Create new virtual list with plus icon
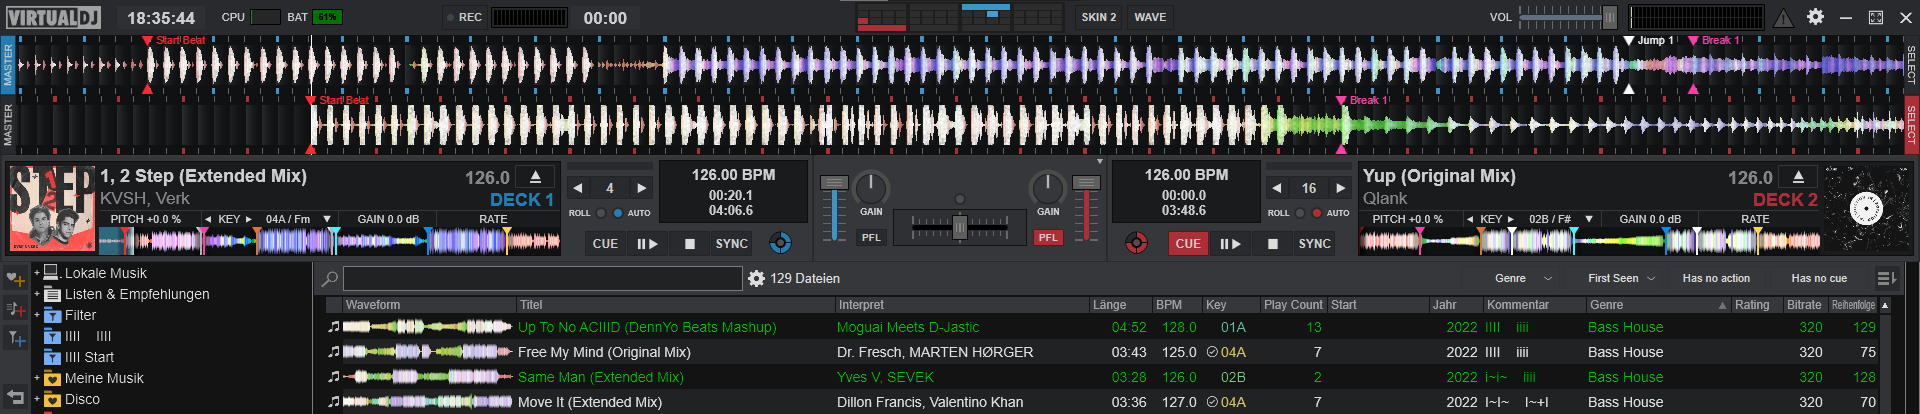The width and height of the screenshot is (1920, 414). [15, 309]
